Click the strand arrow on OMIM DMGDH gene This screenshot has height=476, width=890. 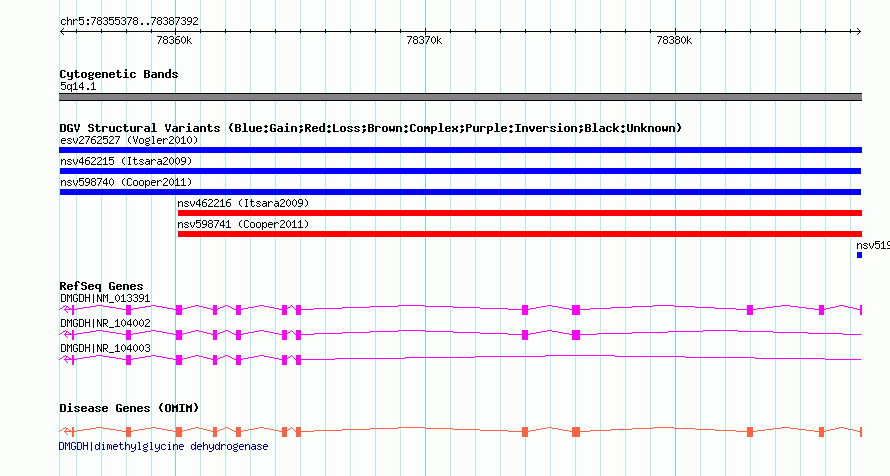tap(67, 432)
